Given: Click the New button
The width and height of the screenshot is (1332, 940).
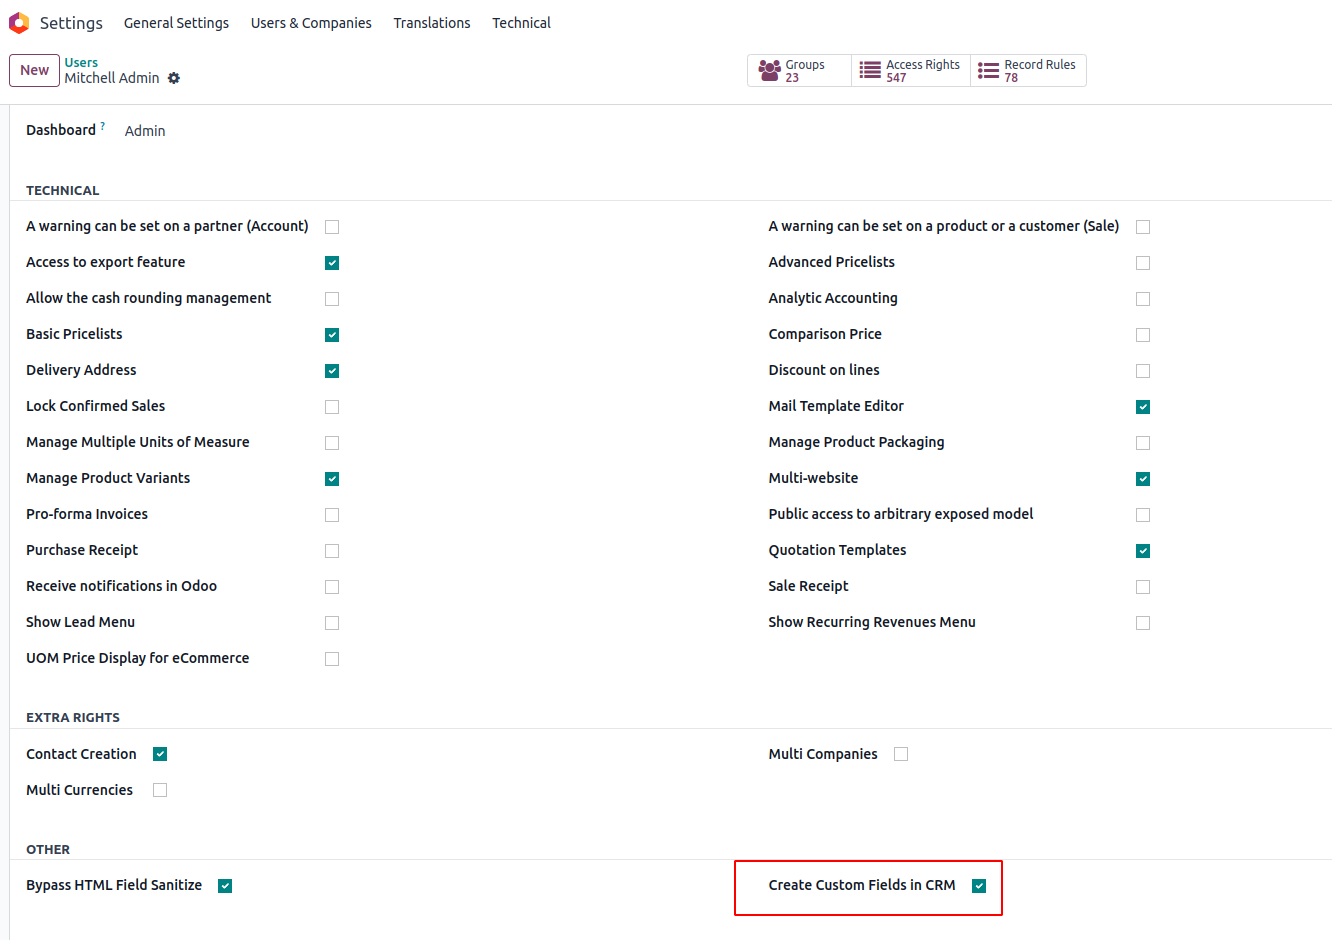Looking at the screenshot, I should [x=34, y=70].
